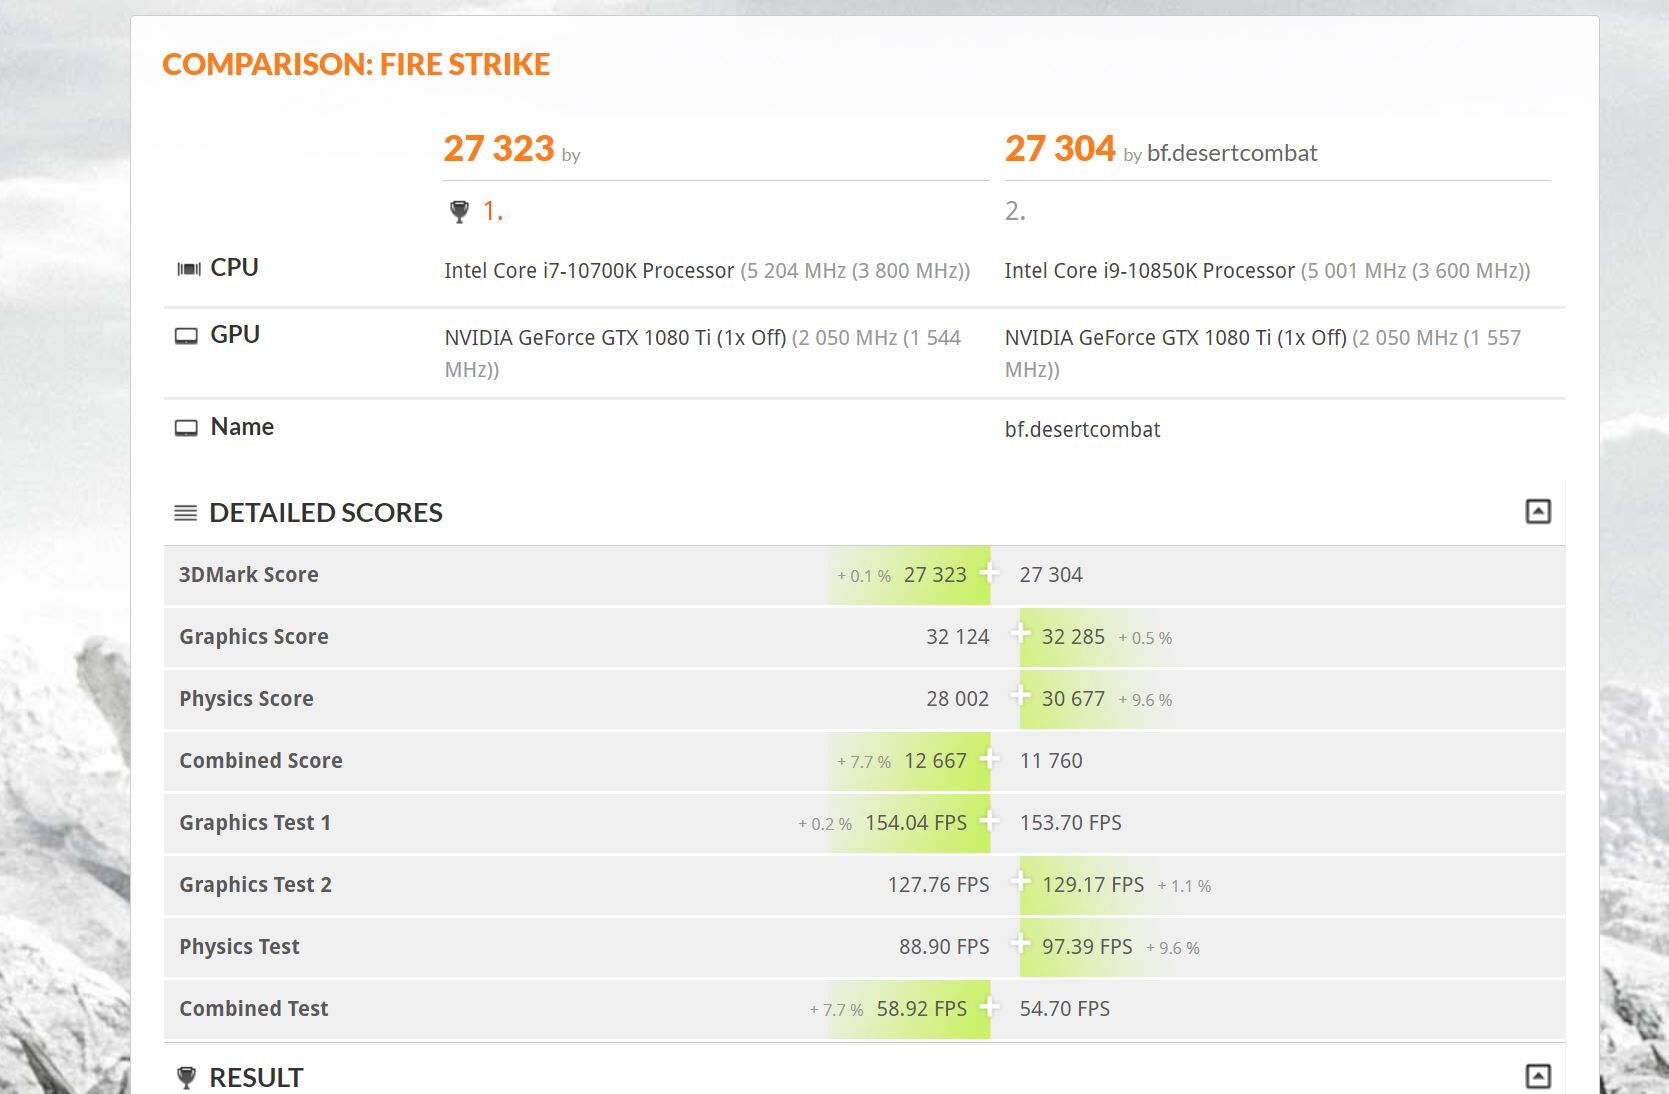The image size is (1669, 1094).
Task: Click the Name row monitor icon
Action: tap(186, 428)
